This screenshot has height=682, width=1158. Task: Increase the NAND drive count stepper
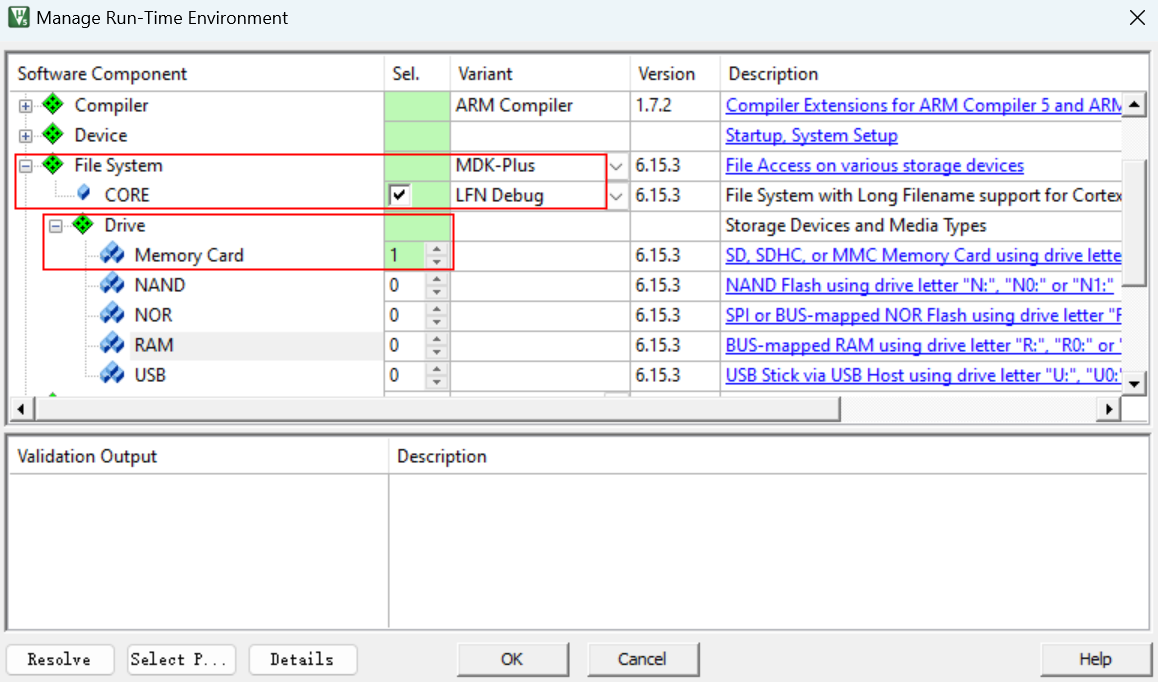435,279
